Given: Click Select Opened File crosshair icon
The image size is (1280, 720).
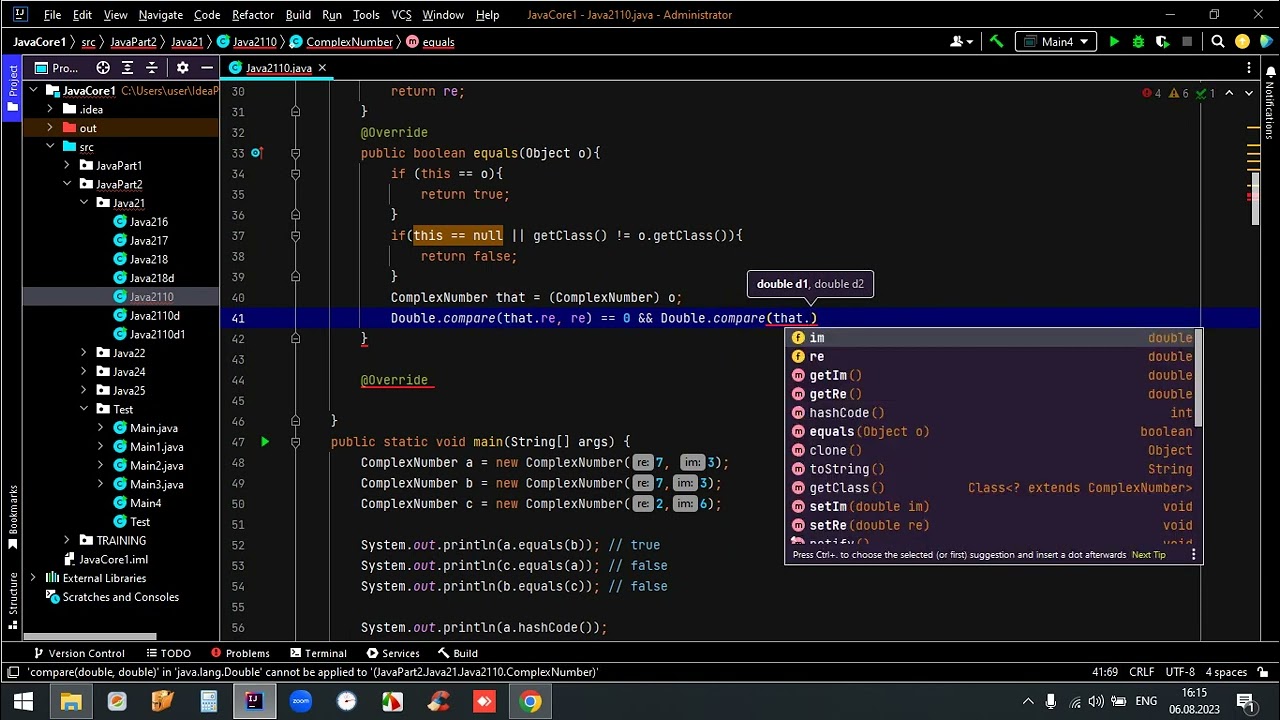Looking at the screenshot, I should (103, 68).
